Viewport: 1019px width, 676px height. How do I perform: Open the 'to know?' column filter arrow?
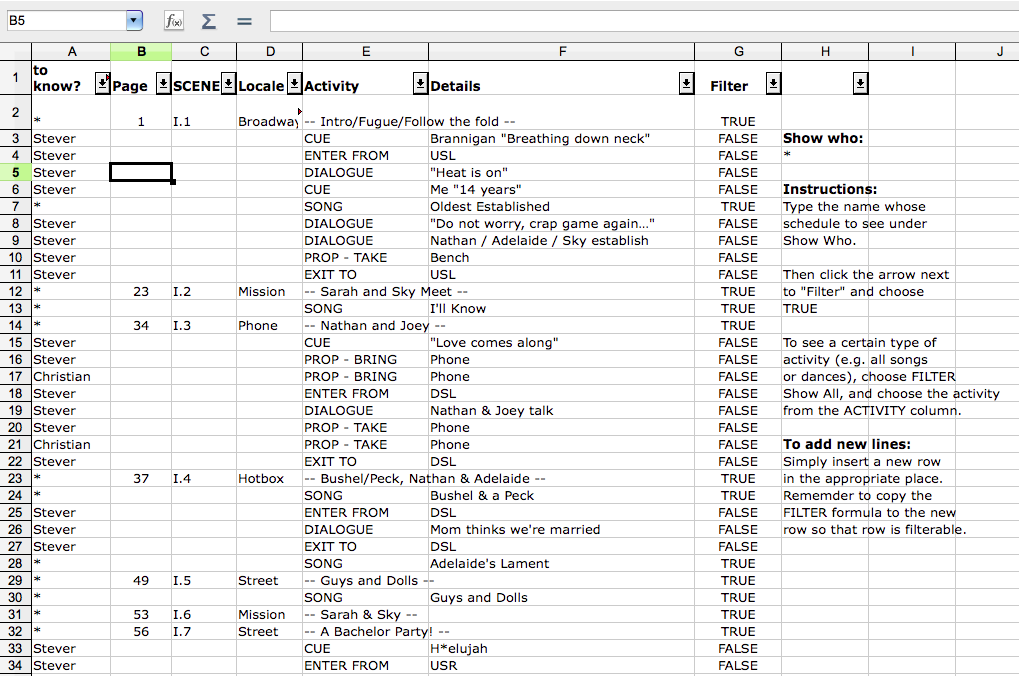pos(103,84)
